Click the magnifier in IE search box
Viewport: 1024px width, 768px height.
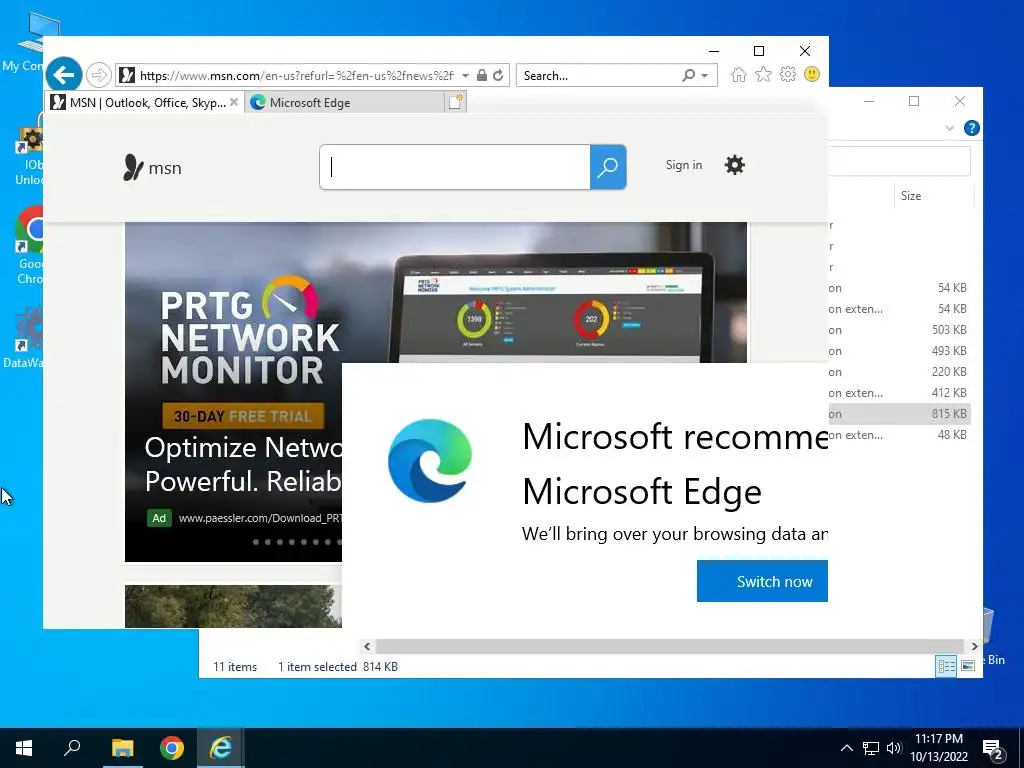click(688, 76)
